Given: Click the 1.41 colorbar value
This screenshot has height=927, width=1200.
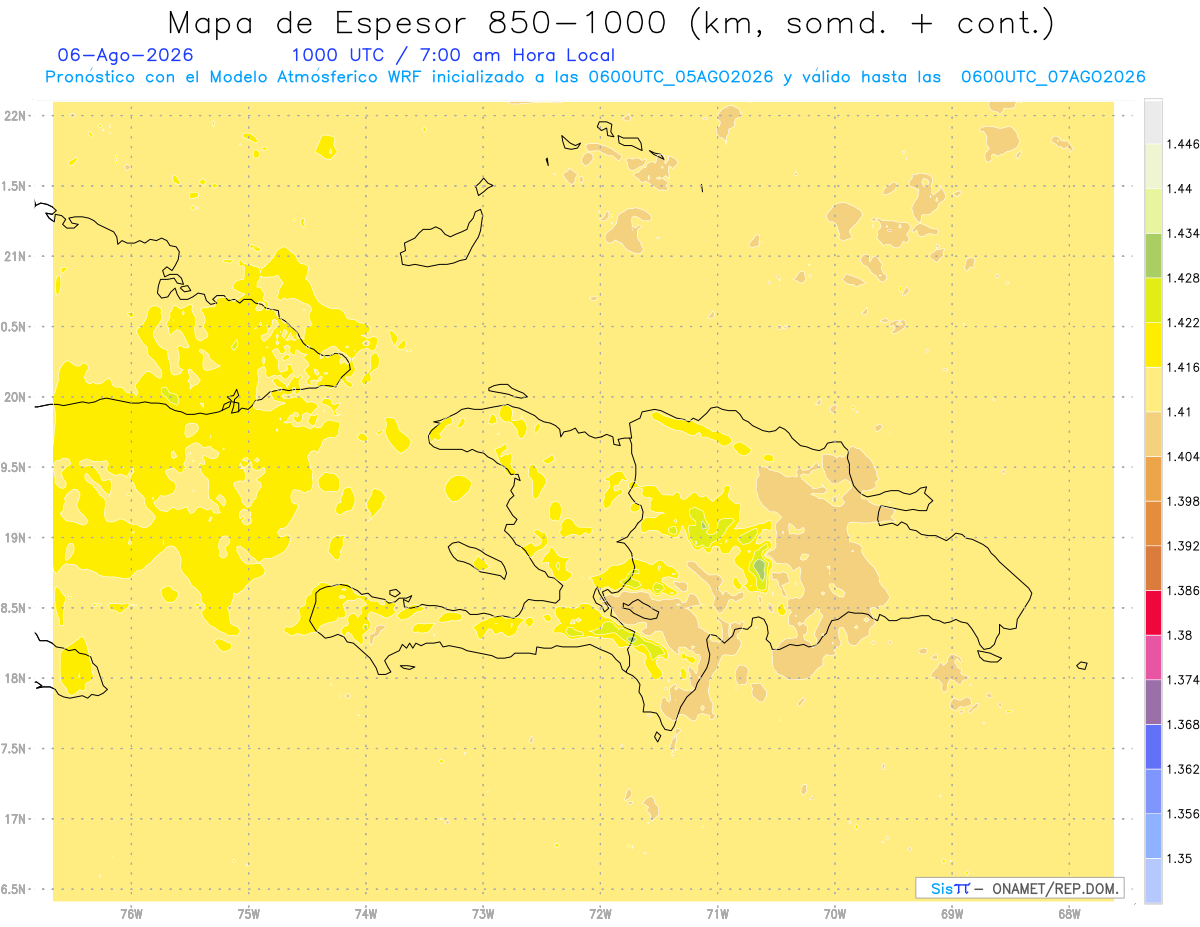Looking at the screenshot, I should point(1180,412).
